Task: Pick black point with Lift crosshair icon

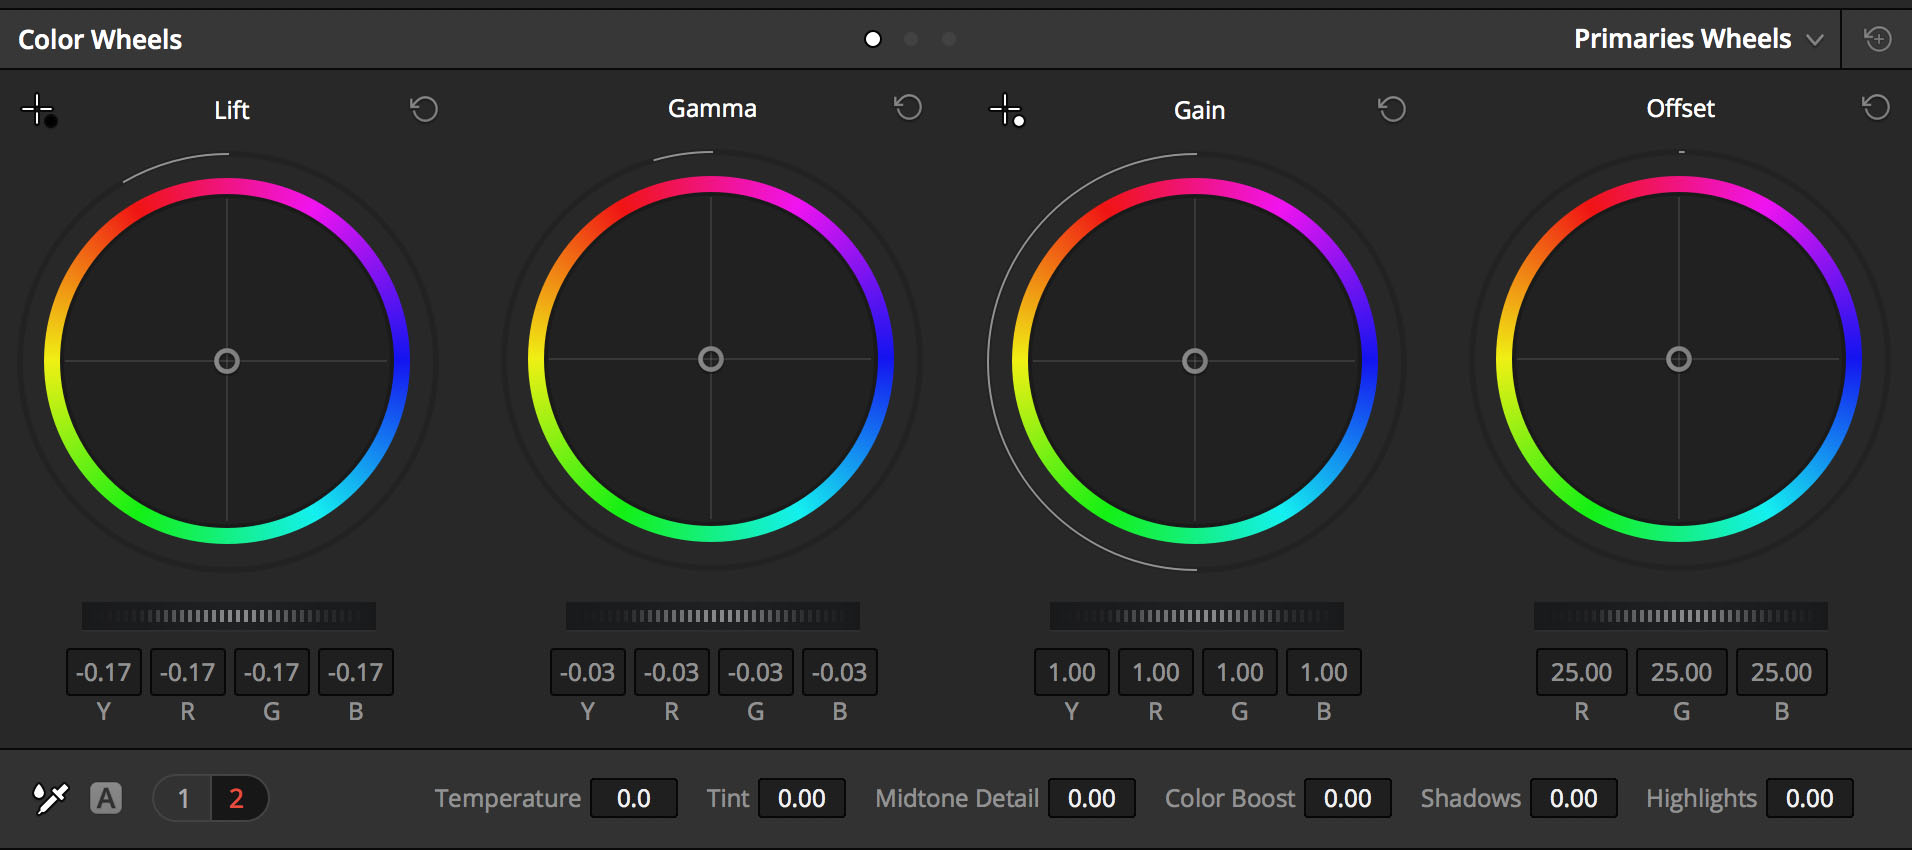Action: tap(39, 110)
